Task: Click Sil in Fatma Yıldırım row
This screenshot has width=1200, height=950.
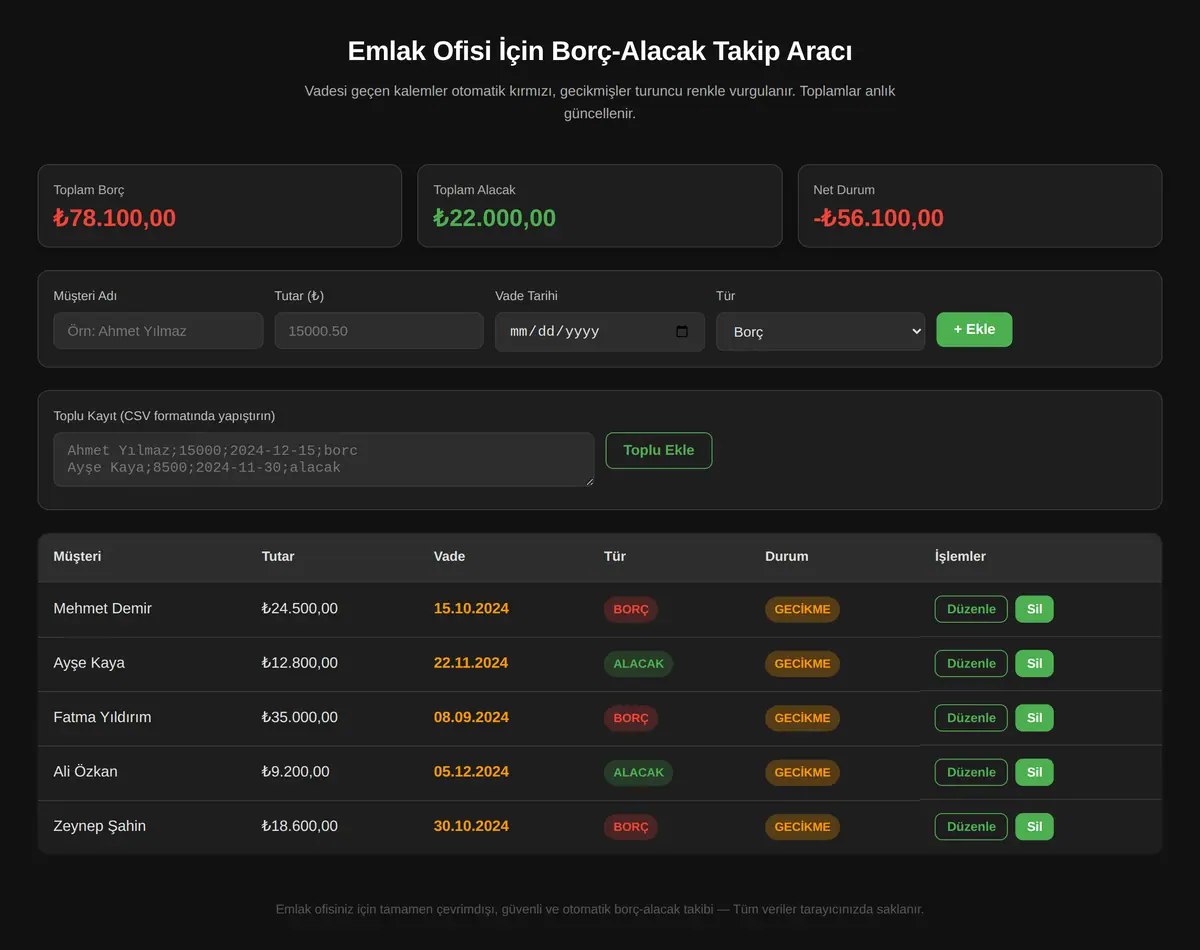Action: (1034, 718)
